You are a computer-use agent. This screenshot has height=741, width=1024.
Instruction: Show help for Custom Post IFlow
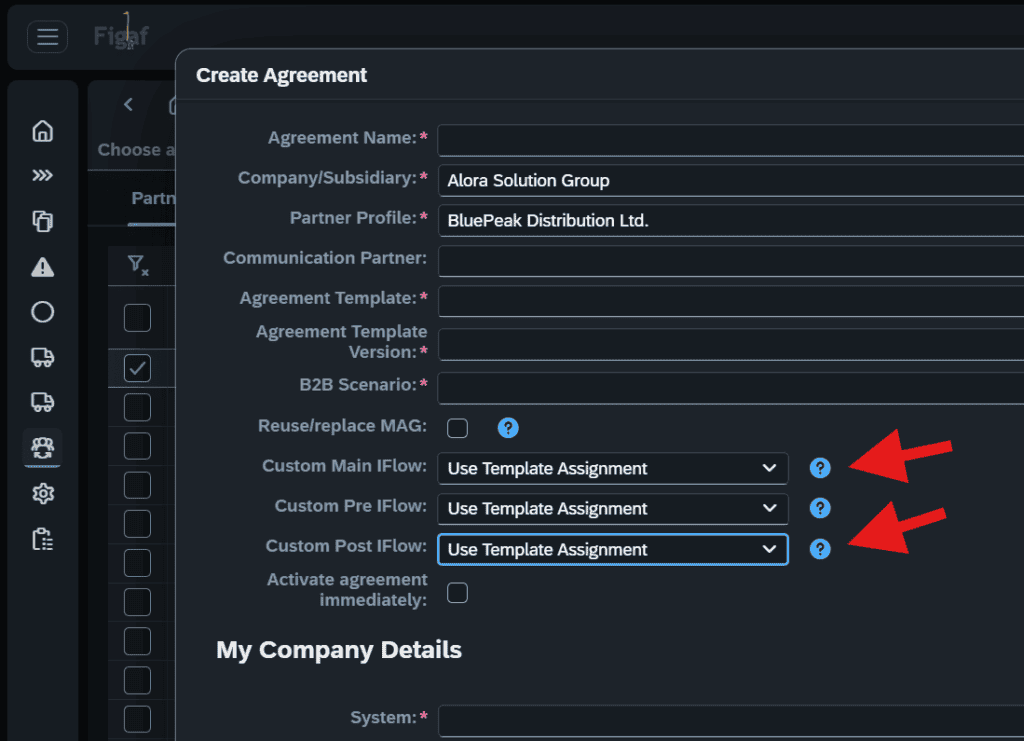(x=820, y=549)
